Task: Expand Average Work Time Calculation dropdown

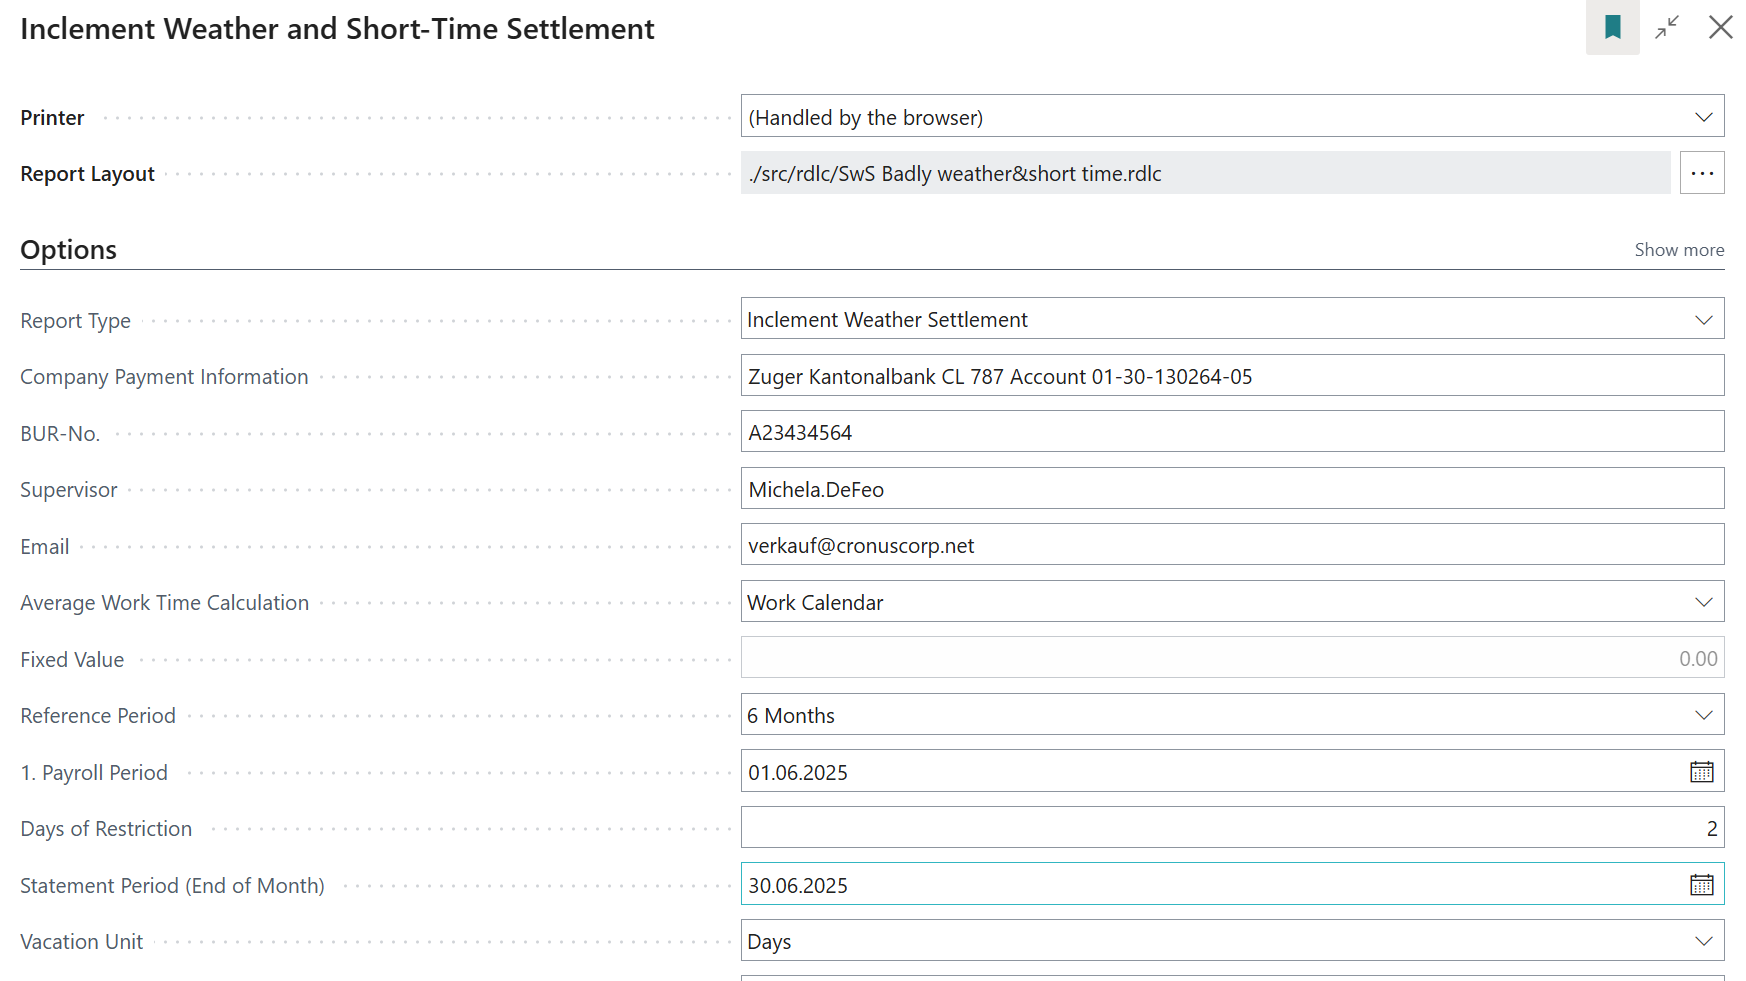Action: [1703, 602]
